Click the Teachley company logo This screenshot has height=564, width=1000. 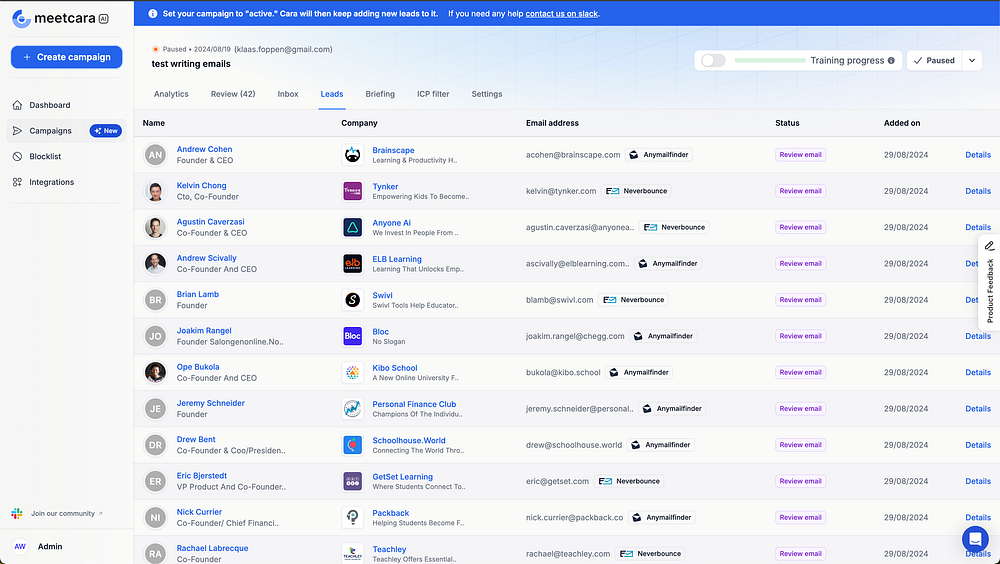click(353, 553)
